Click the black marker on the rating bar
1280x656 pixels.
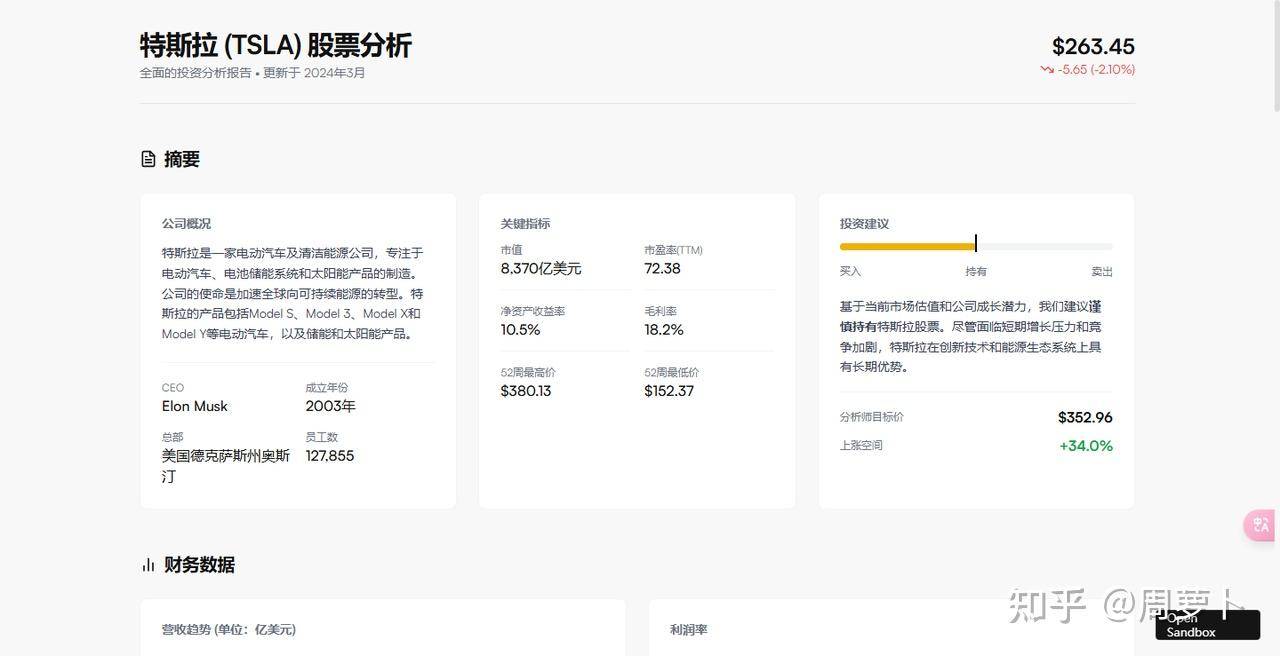click(976, 244)
